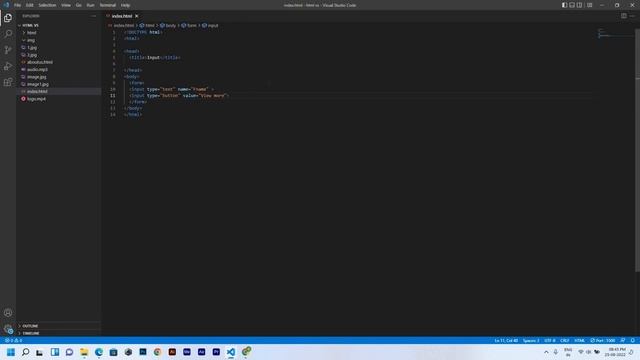
Task: Open the Search view in activity bar
Action: [x=8, y=34]
